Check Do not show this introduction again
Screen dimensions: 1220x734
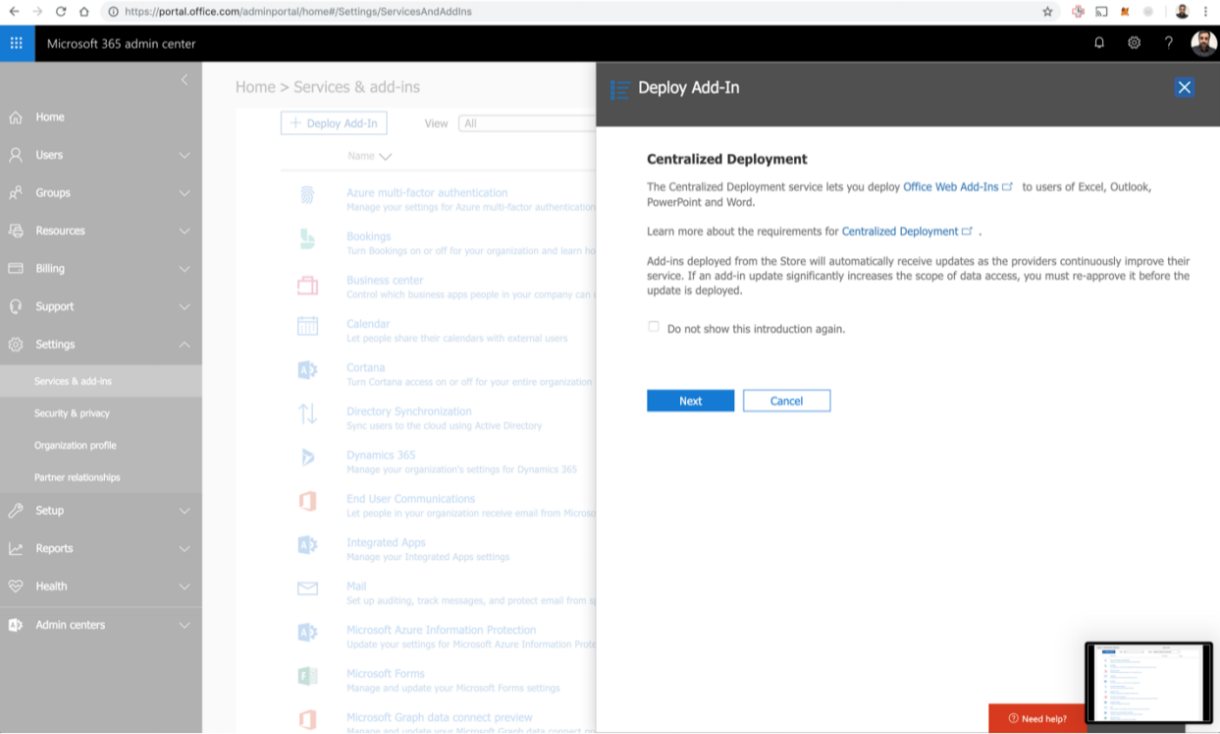(653, 327)
